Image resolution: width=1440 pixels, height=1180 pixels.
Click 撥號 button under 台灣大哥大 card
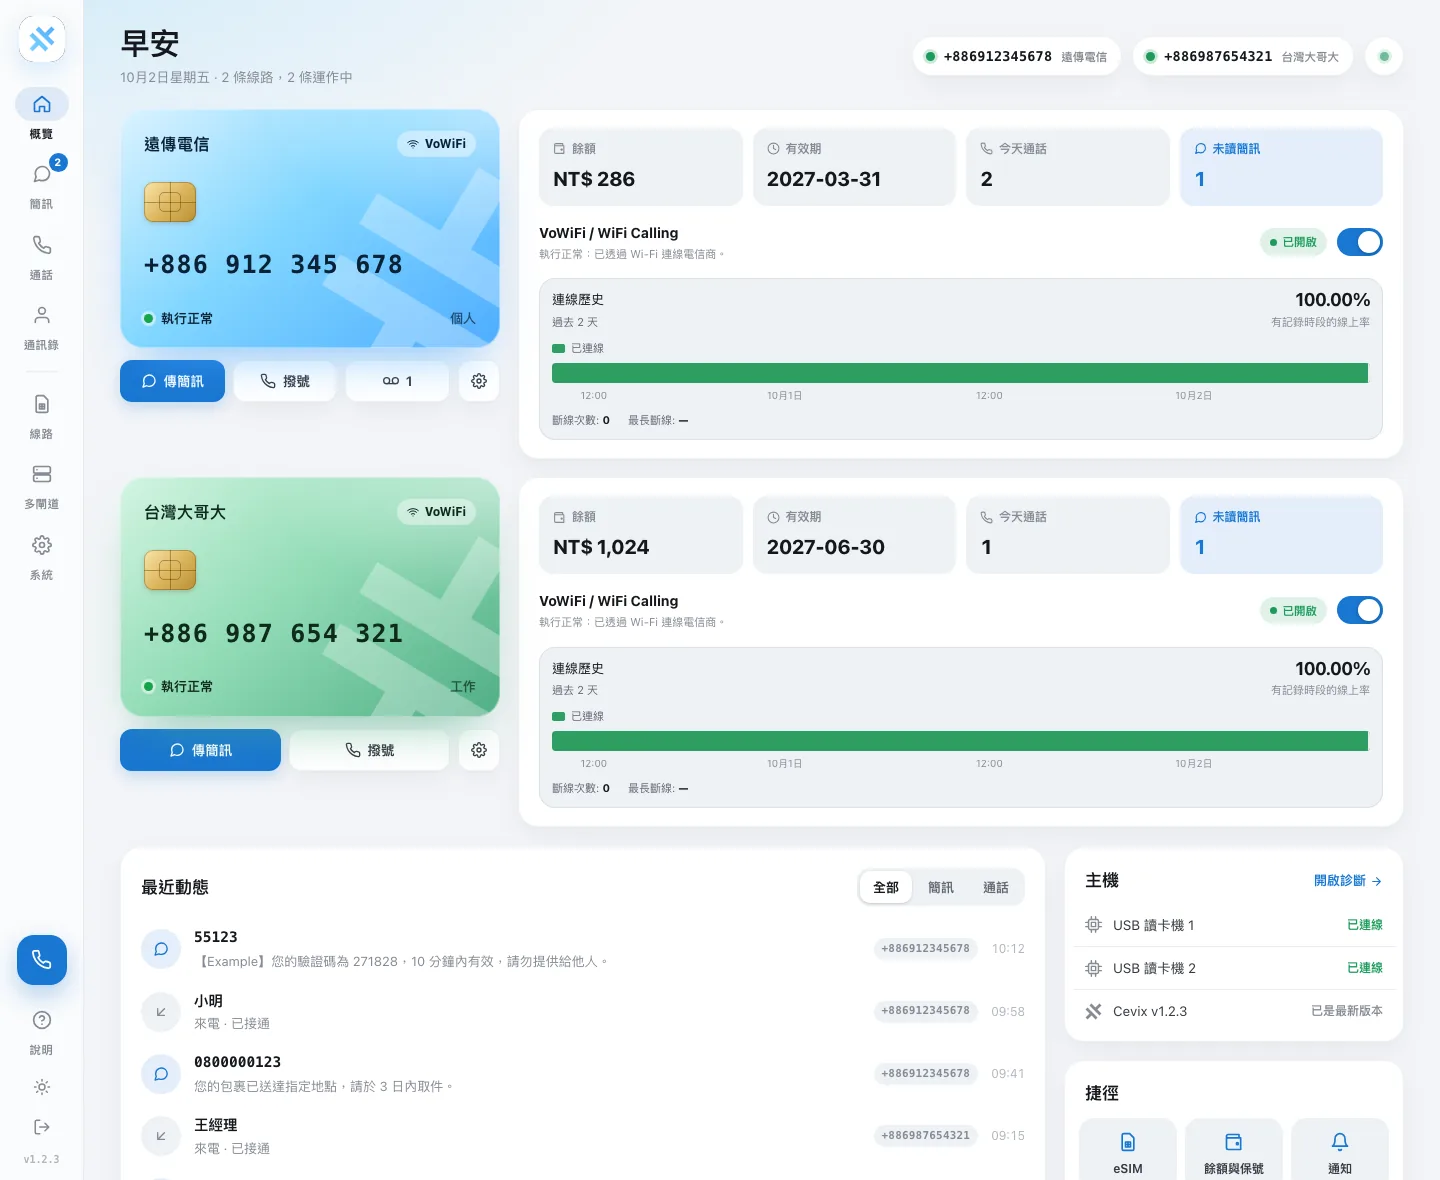point(369,750)
